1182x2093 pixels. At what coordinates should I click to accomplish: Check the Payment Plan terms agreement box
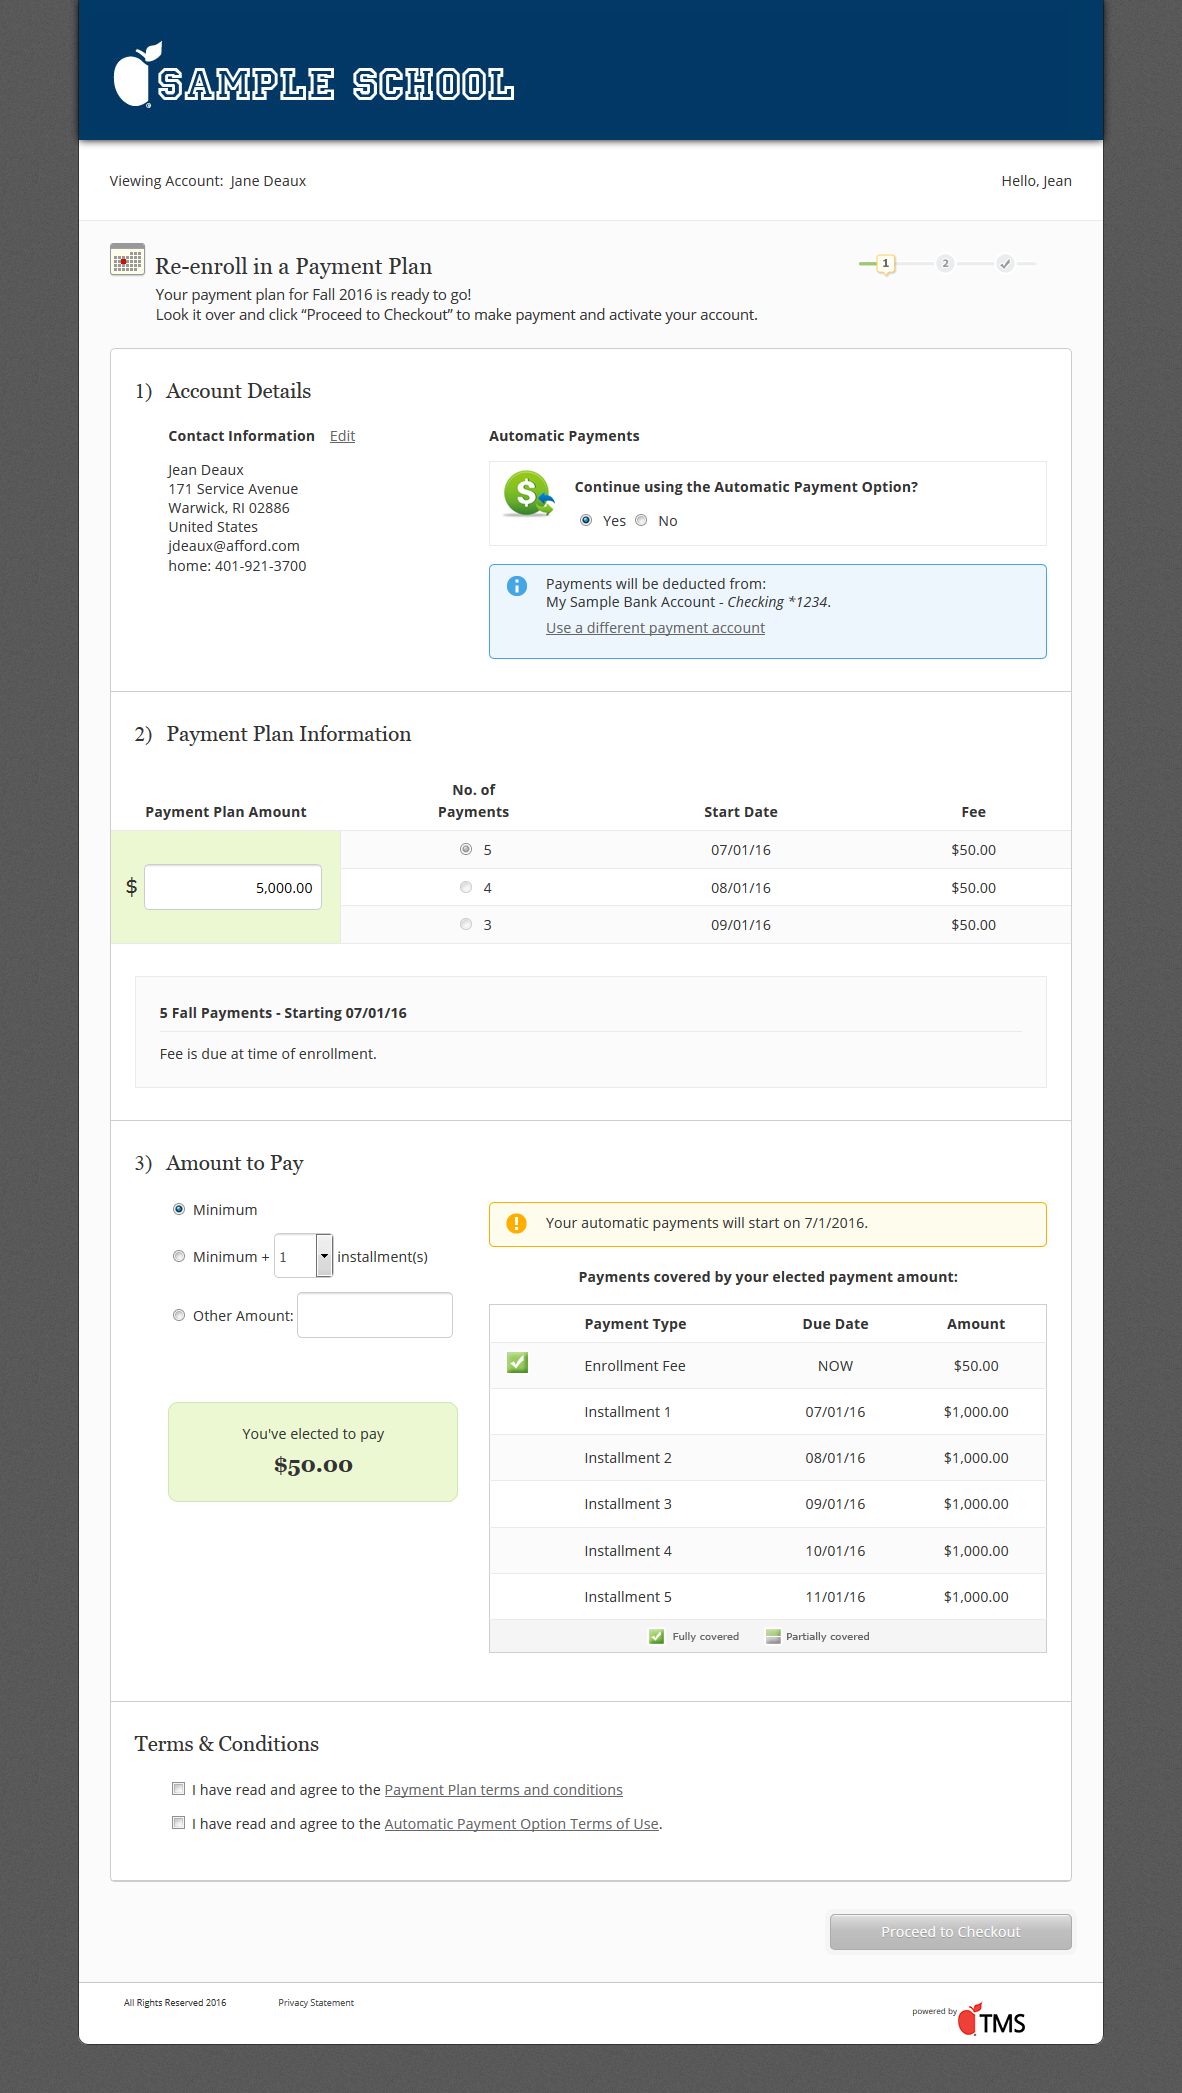pos(179,1789)
